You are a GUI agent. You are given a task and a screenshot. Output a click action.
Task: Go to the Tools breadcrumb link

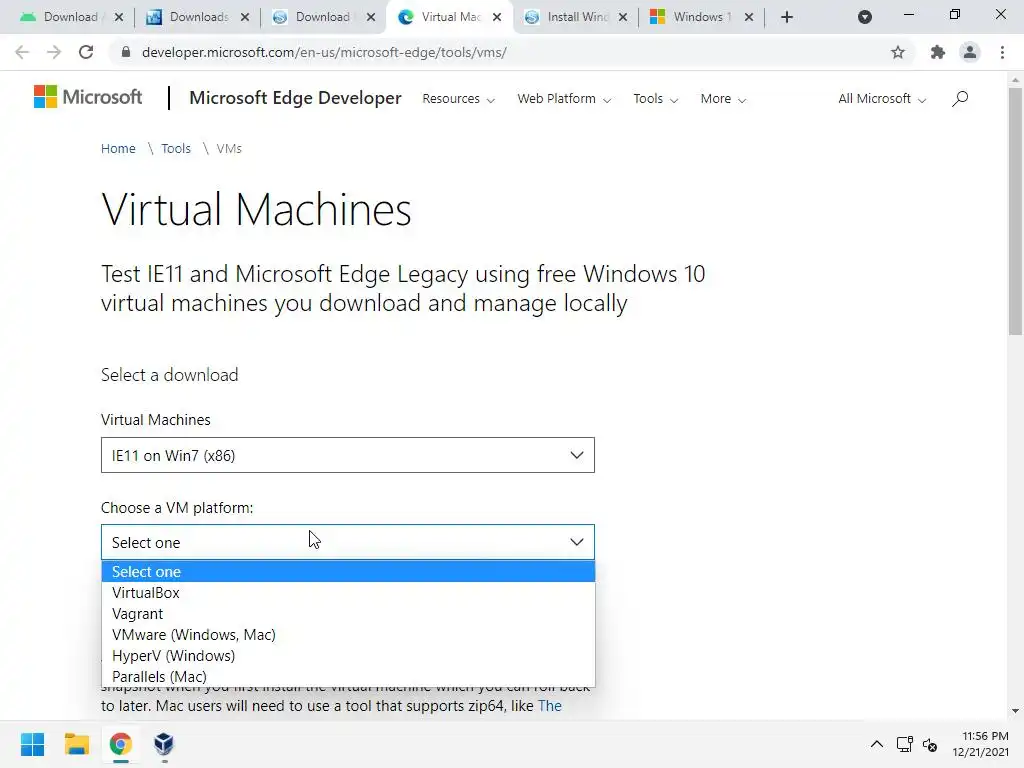point(176,148)
